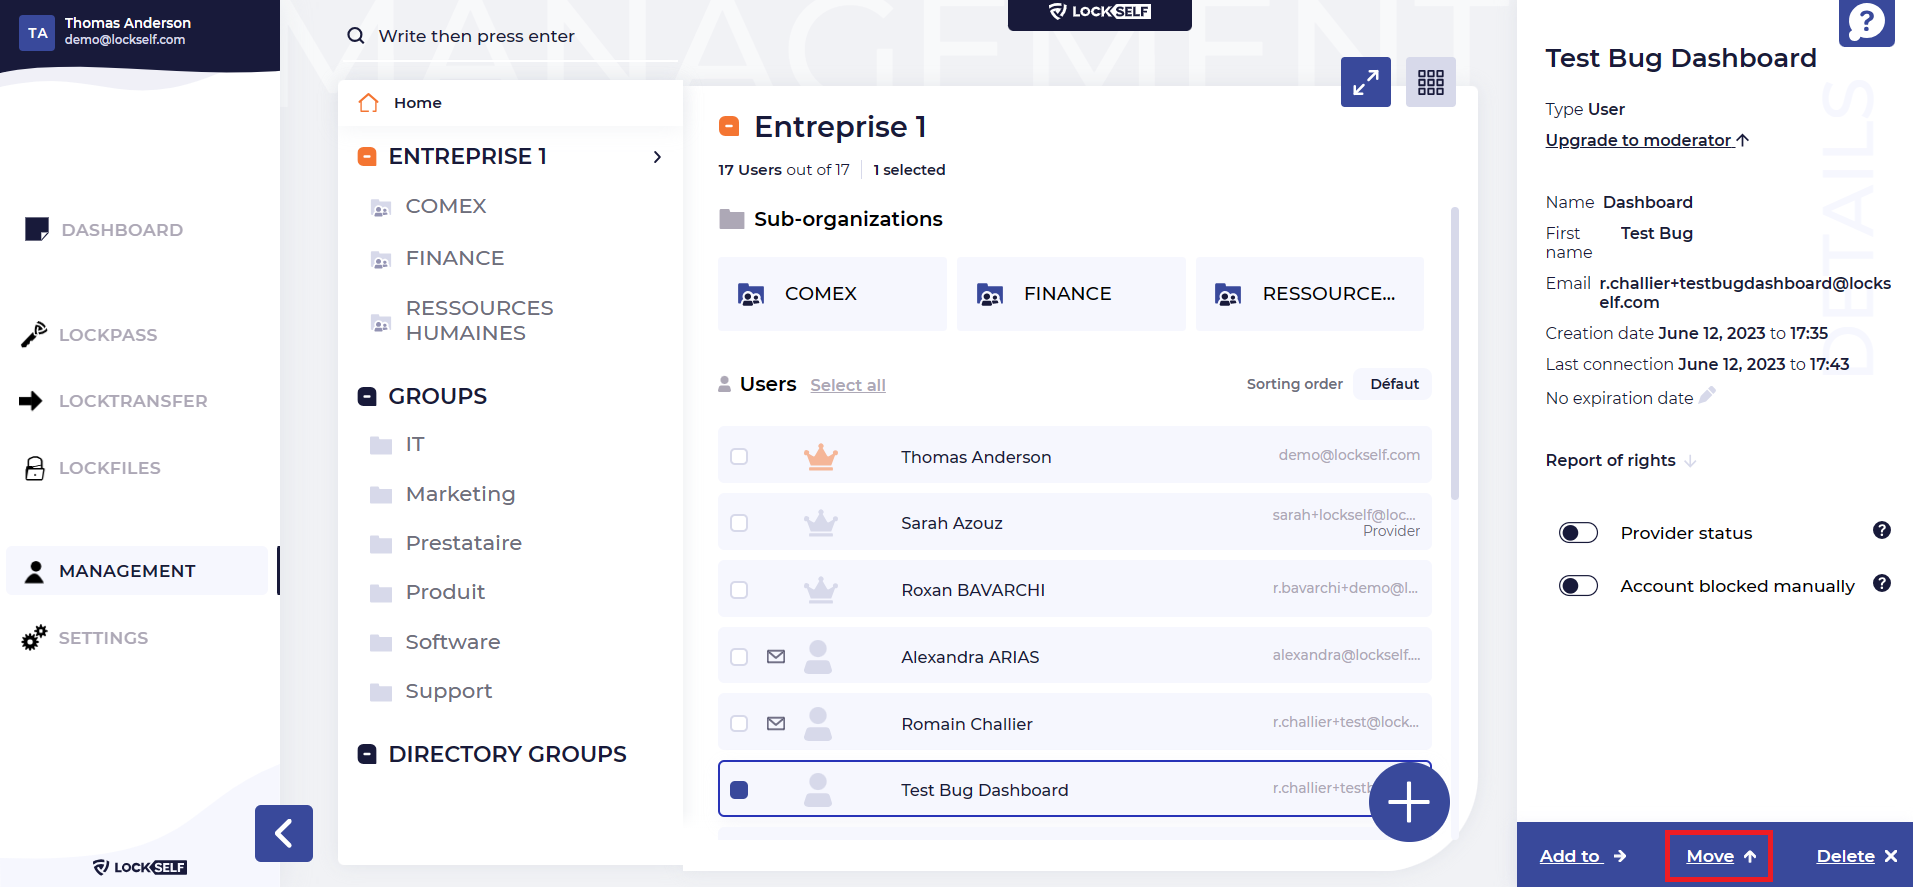Viewport: 1913px width, 887px height.
Task: Switch to grid view icon
Action: coord(1431,82)
